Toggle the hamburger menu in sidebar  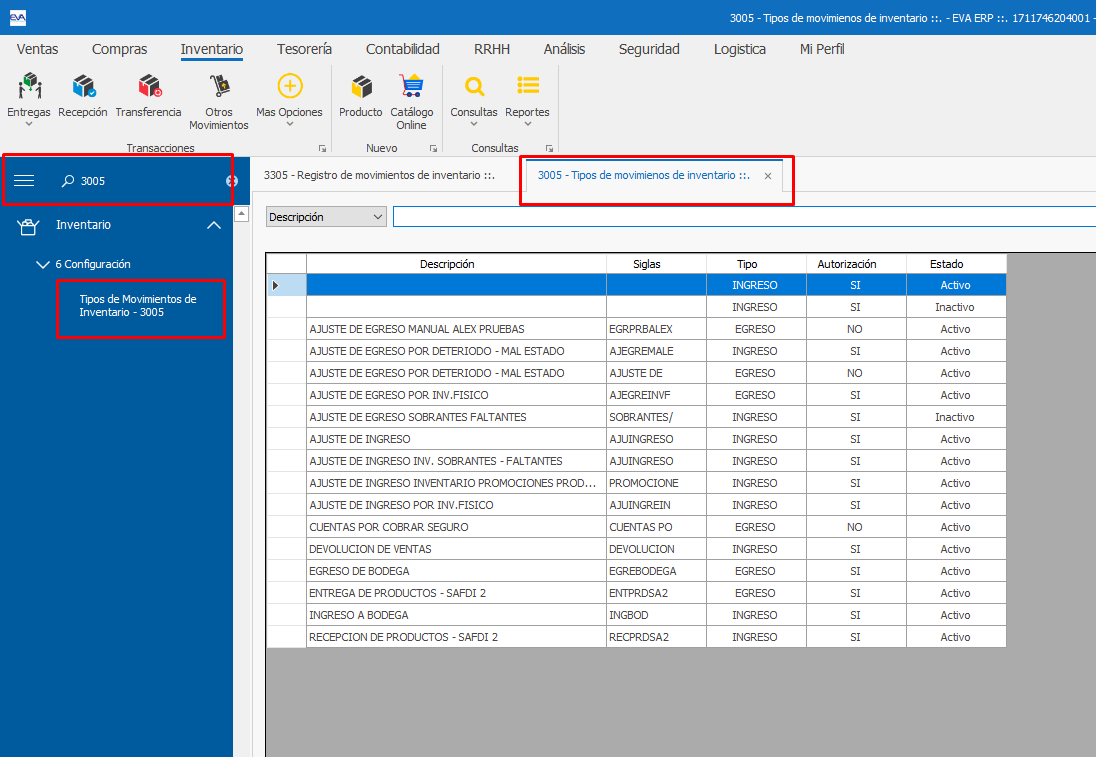click(24, 181)
